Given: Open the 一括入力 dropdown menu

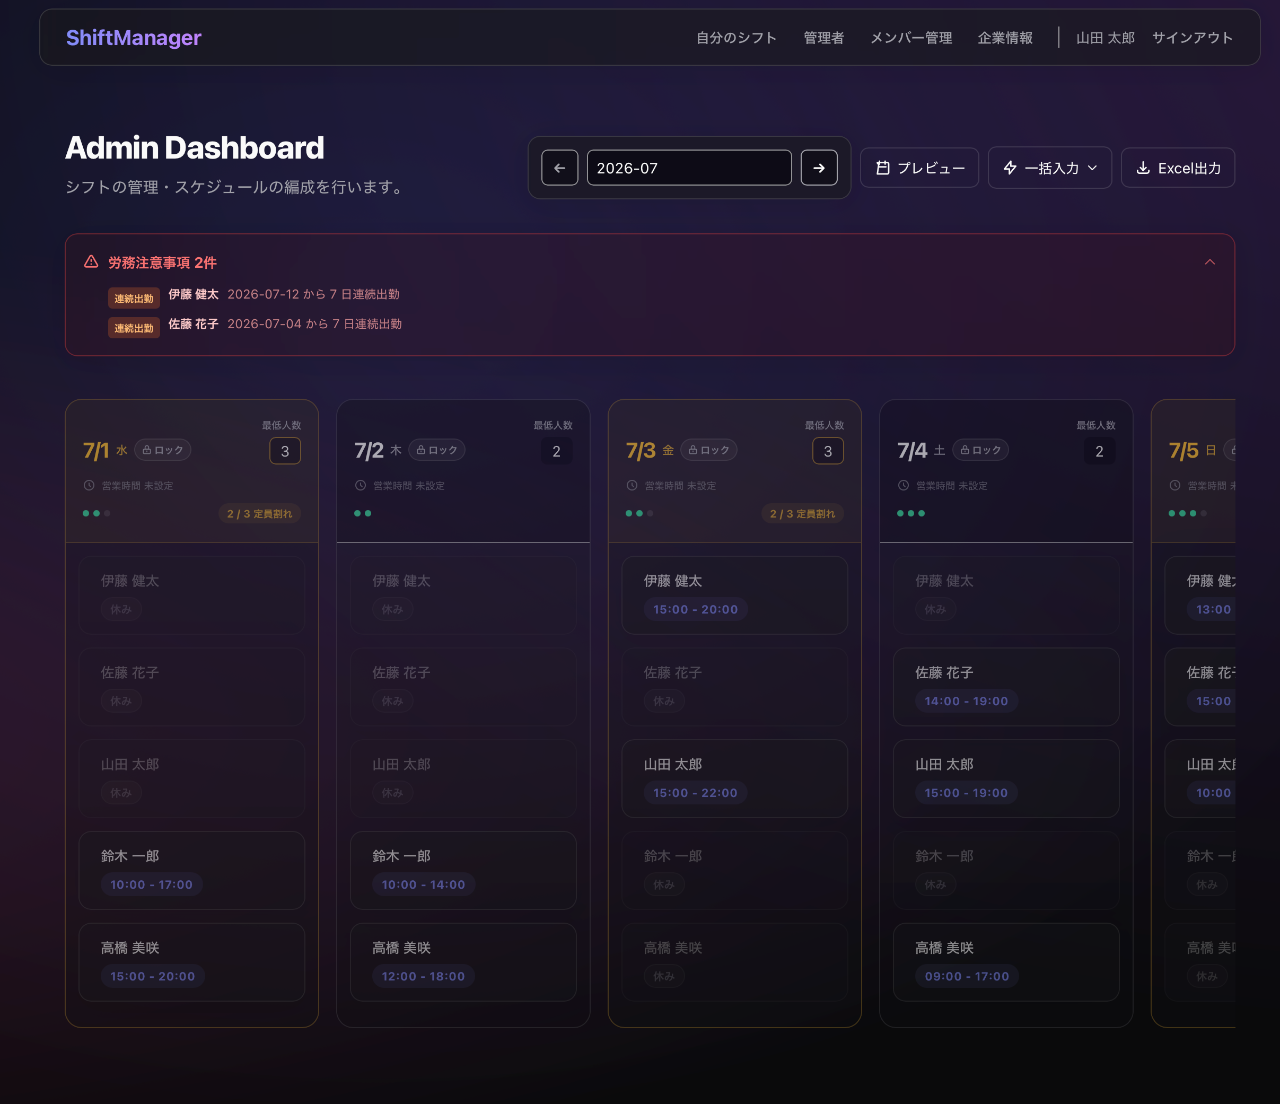Looking at the screenshot, I should click(x=1050, y=168).
